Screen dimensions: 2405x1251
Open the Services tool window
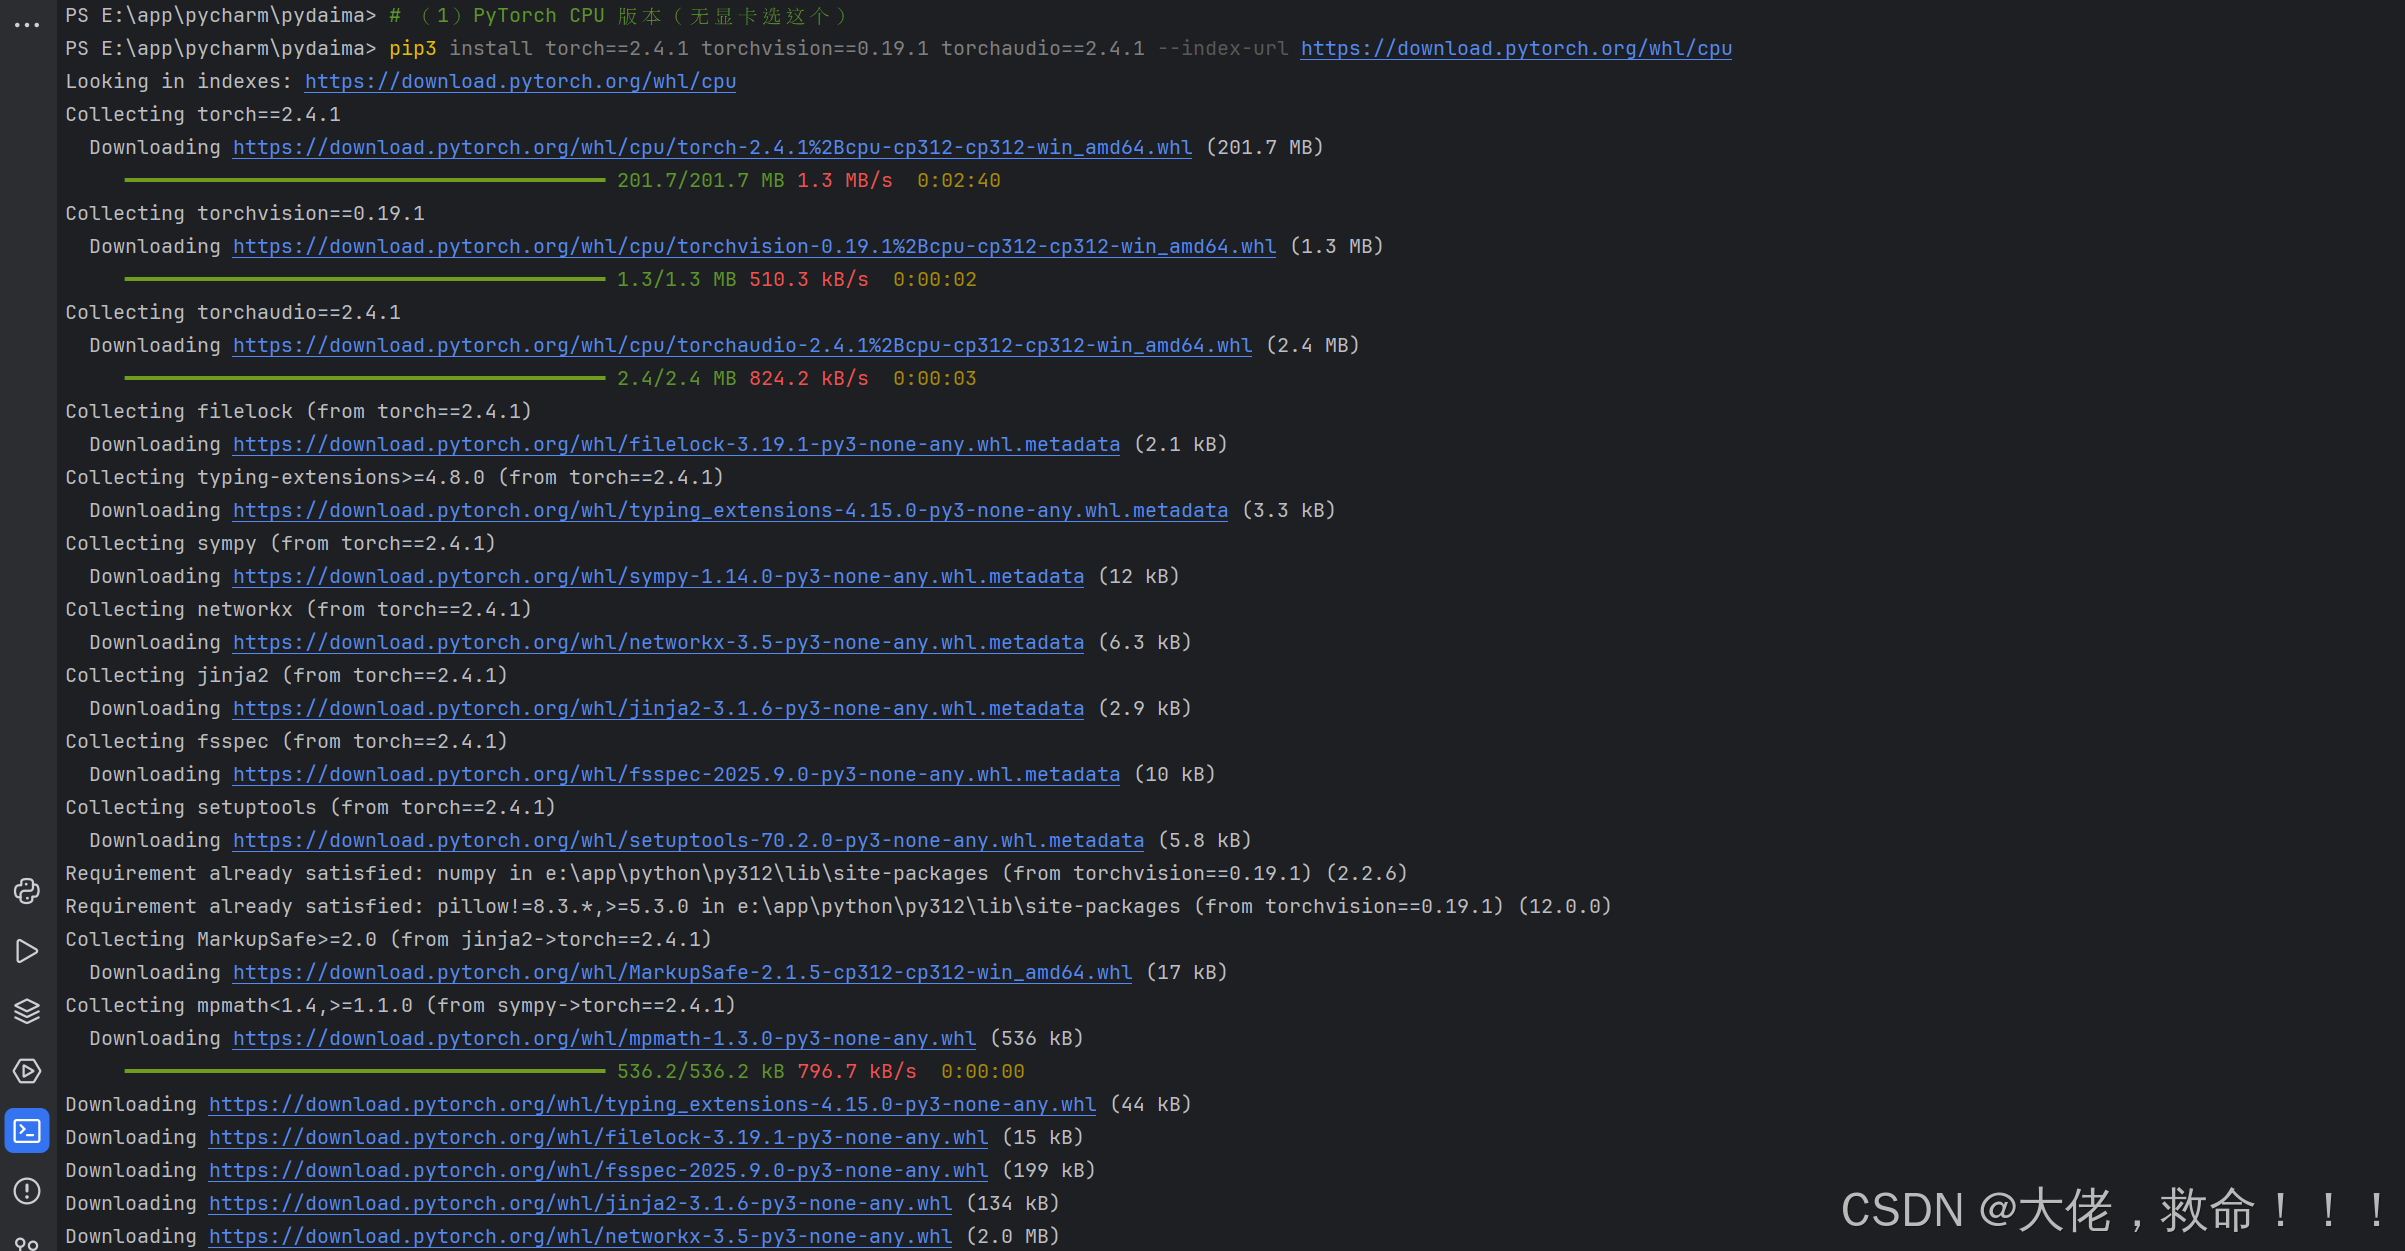[x=27, y=1071]
